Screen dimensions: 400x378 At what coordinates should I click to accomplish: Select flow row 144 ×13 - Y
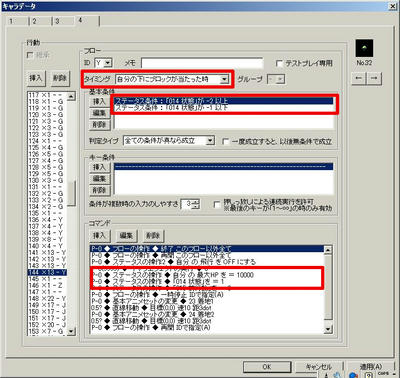47,272
